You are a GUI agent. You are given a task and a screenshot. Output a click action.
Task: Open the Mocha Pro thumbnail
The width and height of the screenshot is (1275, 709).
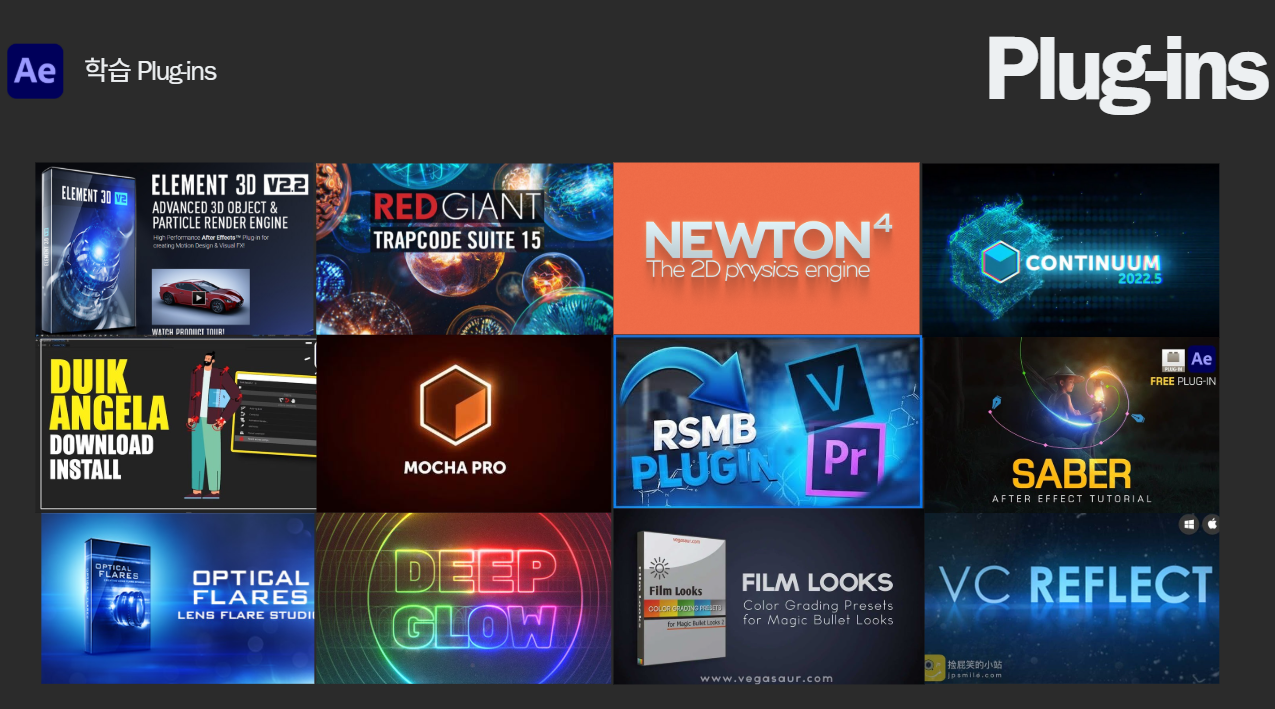464,424
